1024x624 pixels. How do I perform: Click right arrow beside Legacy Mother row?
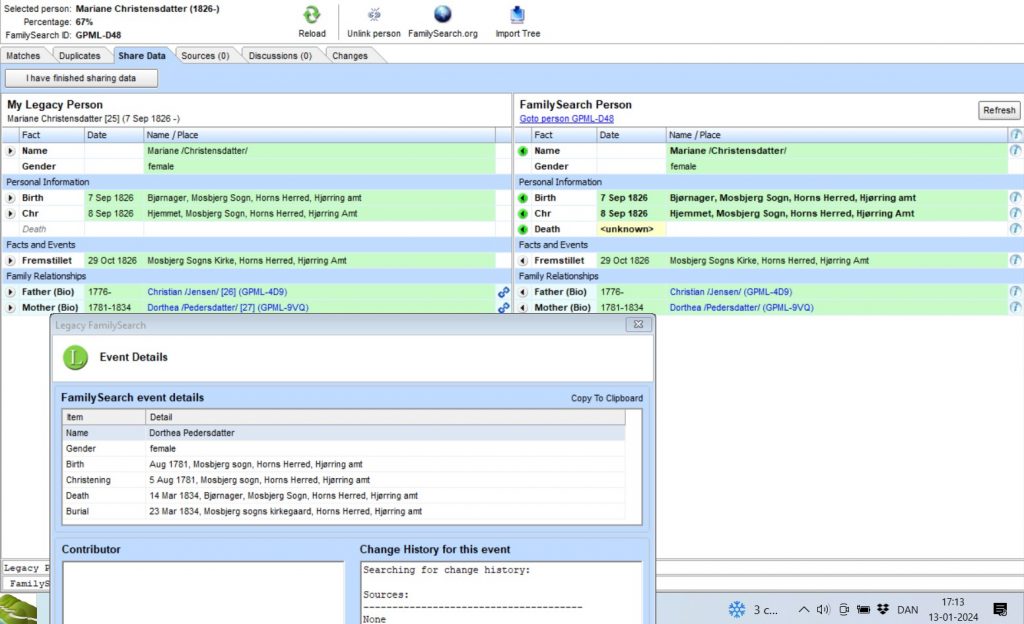(x=10, y=307)
